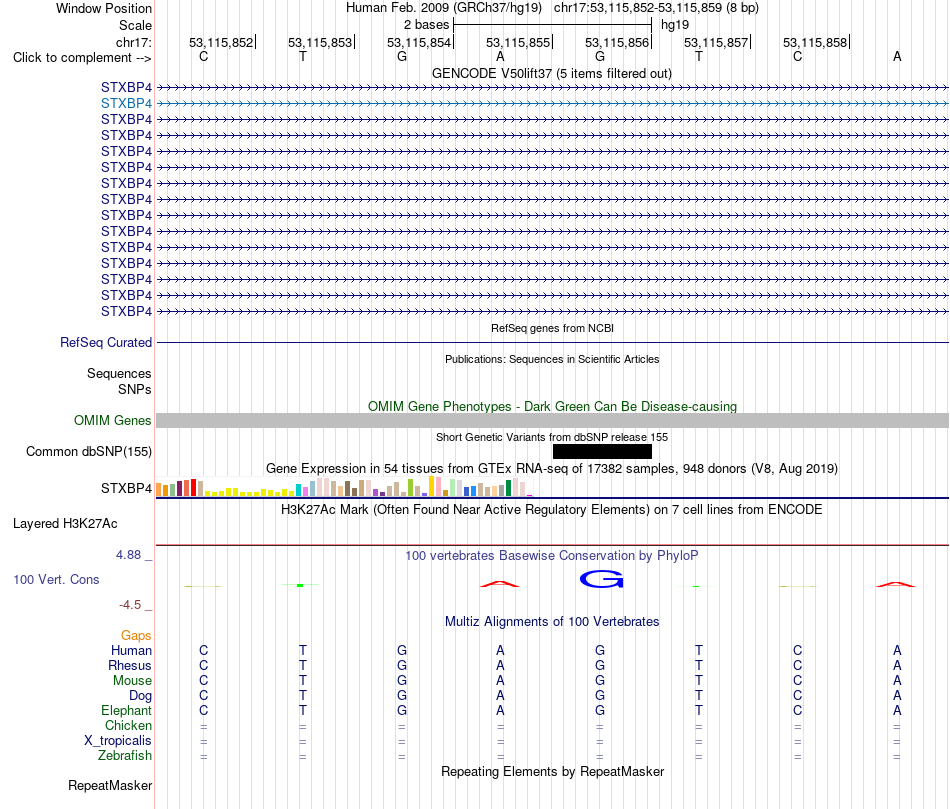The height and width of the screenshot is (809, 950).
Task: Click coordinate label 53,115,857 in the ruler
Action: click(716, 42)
